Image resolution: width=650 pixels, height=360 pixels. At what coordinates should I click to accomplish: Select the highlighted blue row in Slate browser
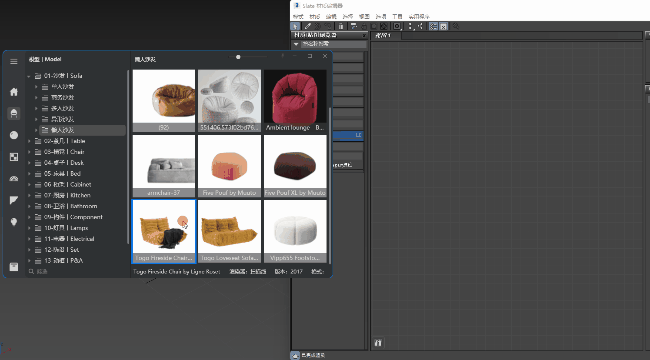point(348,135)
